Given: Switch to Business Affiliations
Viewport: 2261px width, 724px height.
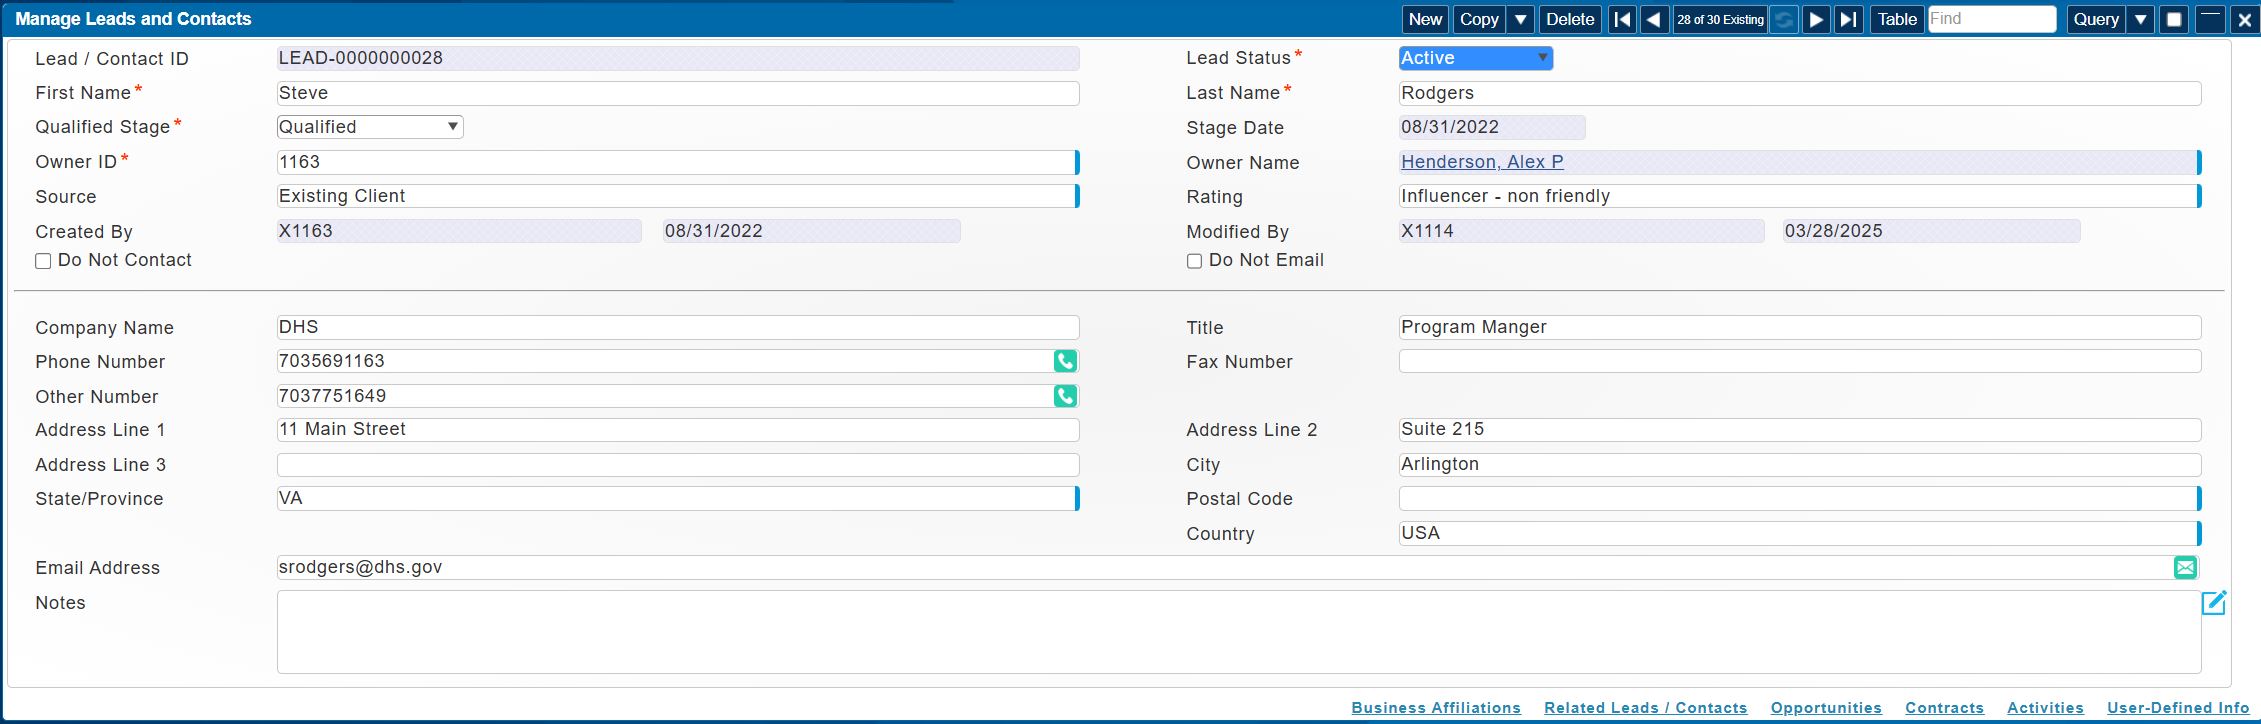Looking at the screenshot, I should click(1435, 708).
